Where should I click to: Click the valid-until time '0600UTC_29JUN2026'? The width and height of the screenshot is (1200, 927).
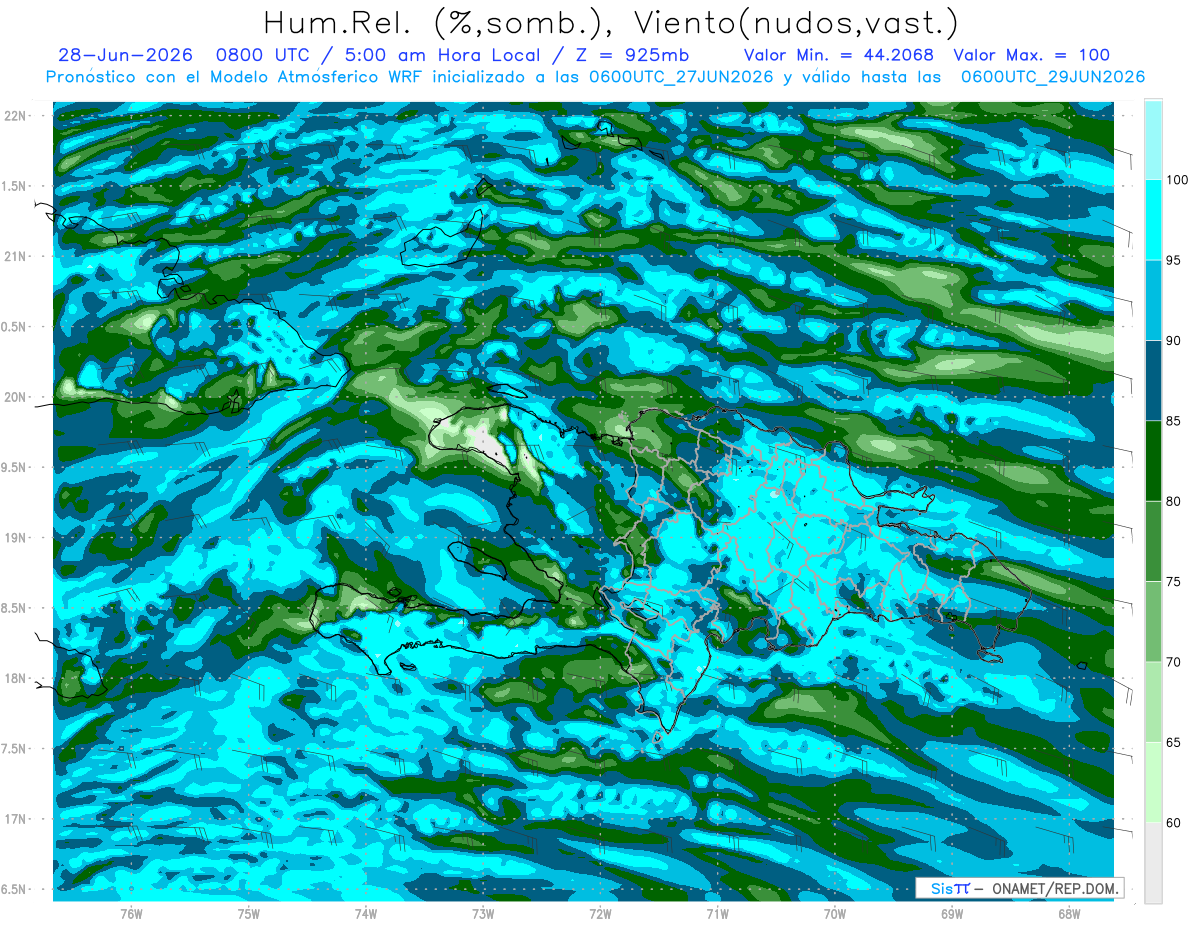(1053, 77)
